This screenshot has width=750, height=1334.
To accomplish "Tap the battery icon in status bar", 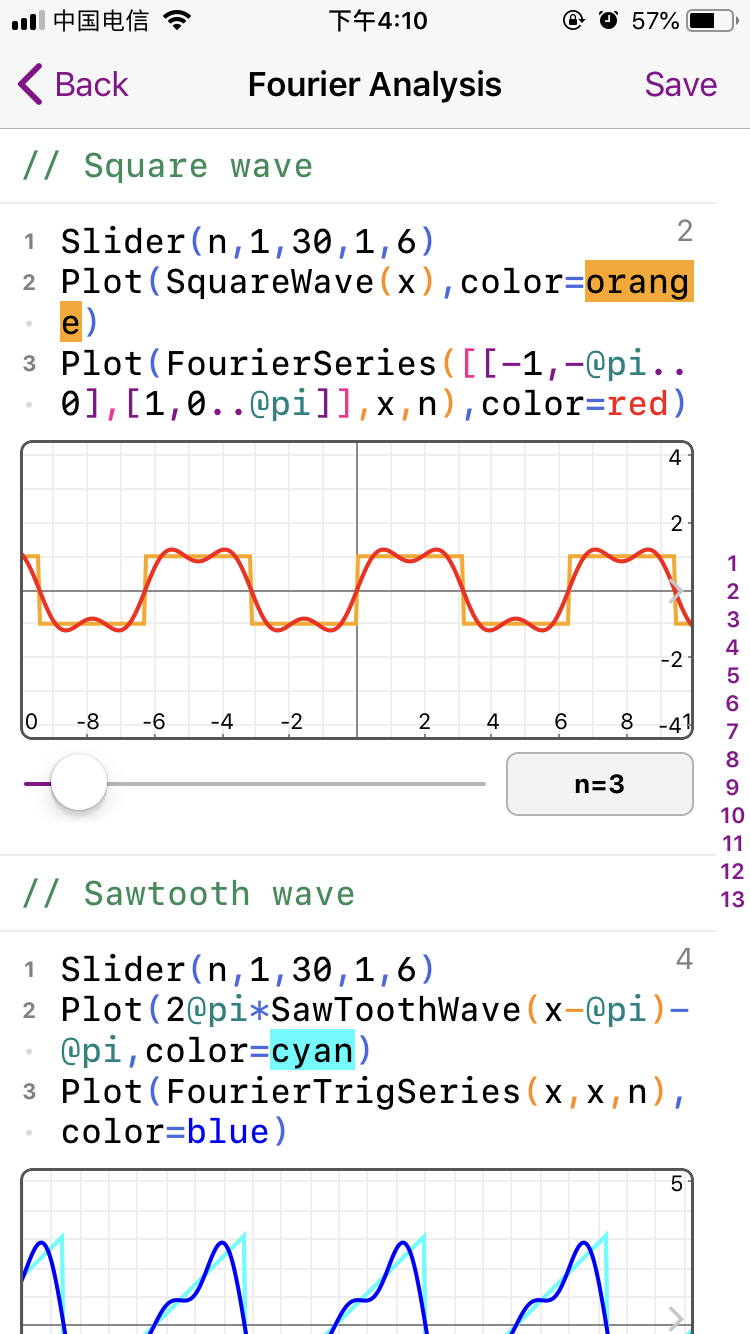I will click(711, 20).
